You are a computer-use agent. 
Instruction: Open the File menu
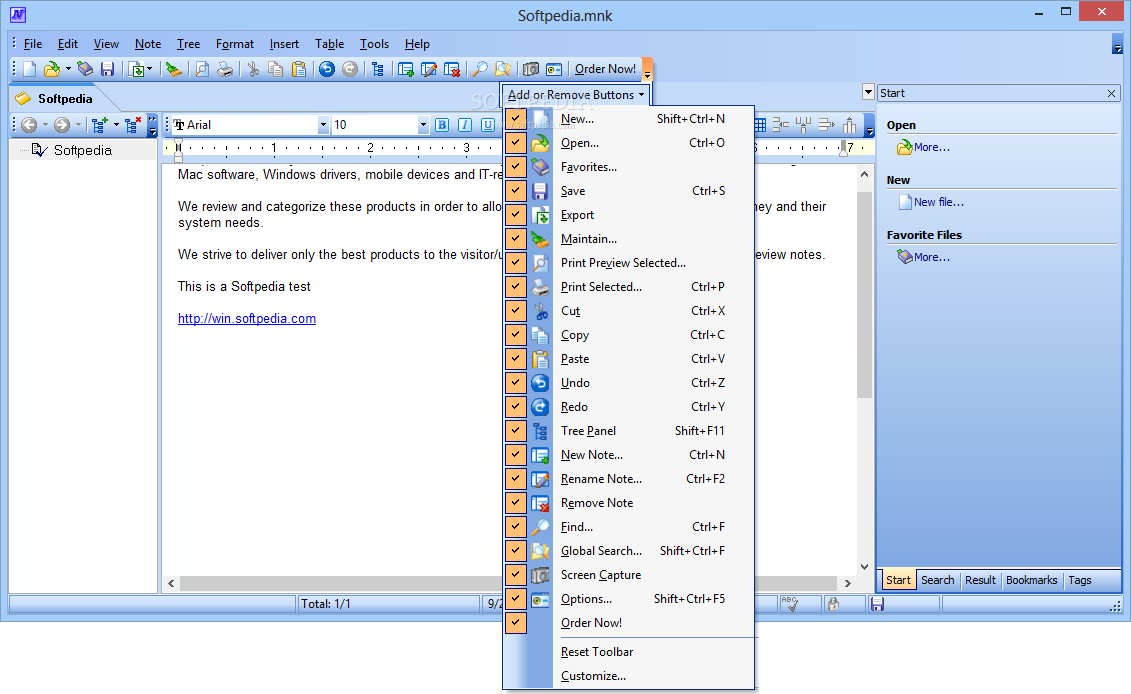click(32, 44)
